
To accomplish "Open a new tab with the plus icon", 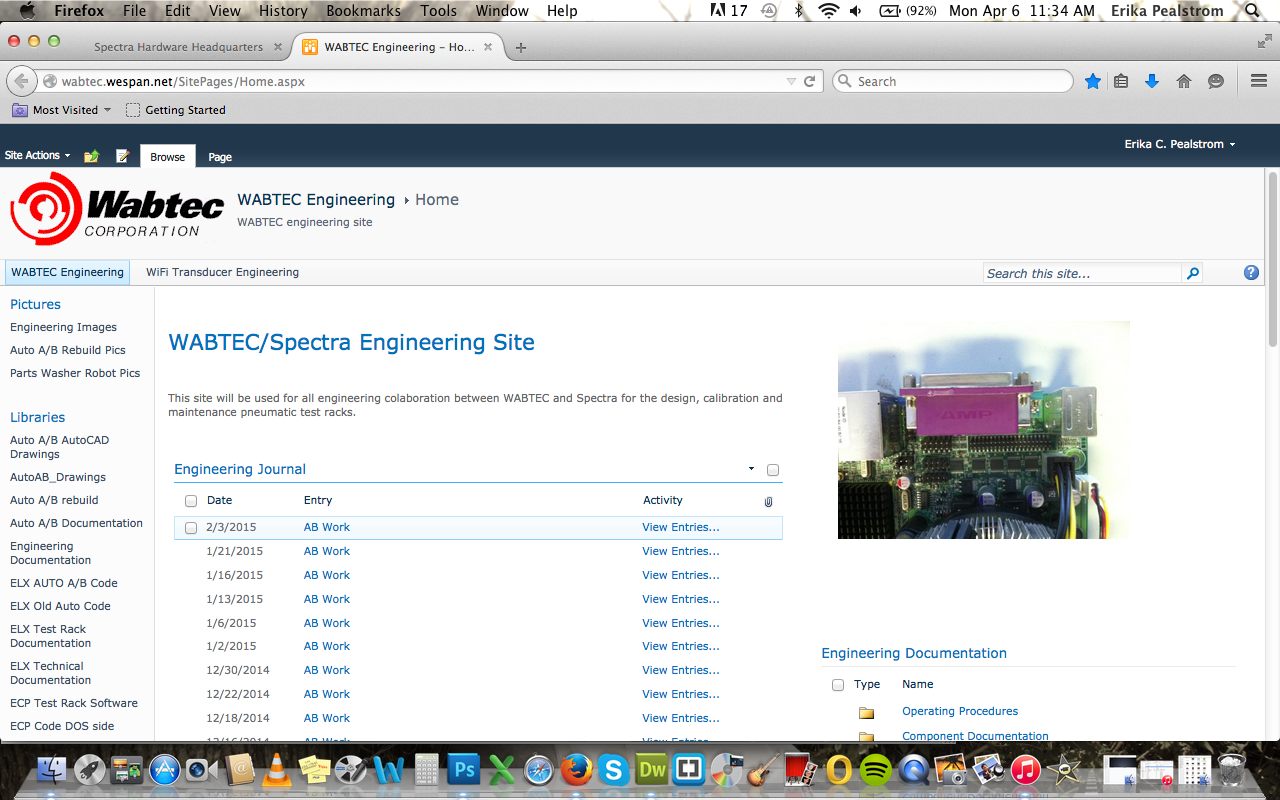I will [521, 47].
